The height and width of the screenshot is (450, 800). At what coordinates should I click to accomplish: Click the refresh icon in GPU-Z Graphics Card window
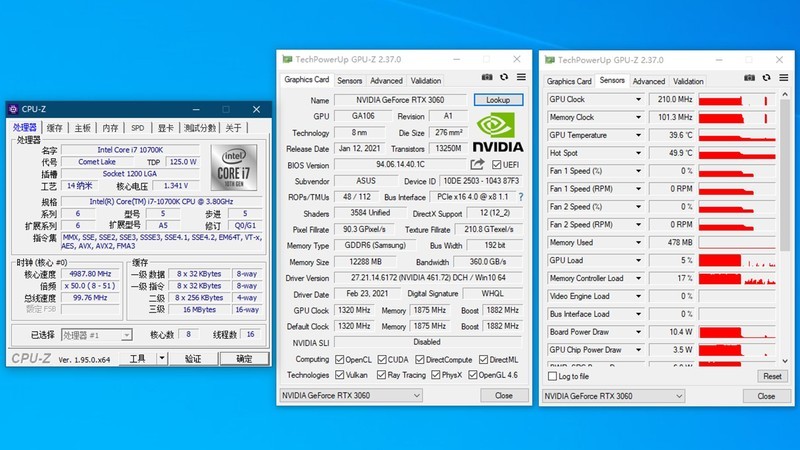click(x=504, y=77)
